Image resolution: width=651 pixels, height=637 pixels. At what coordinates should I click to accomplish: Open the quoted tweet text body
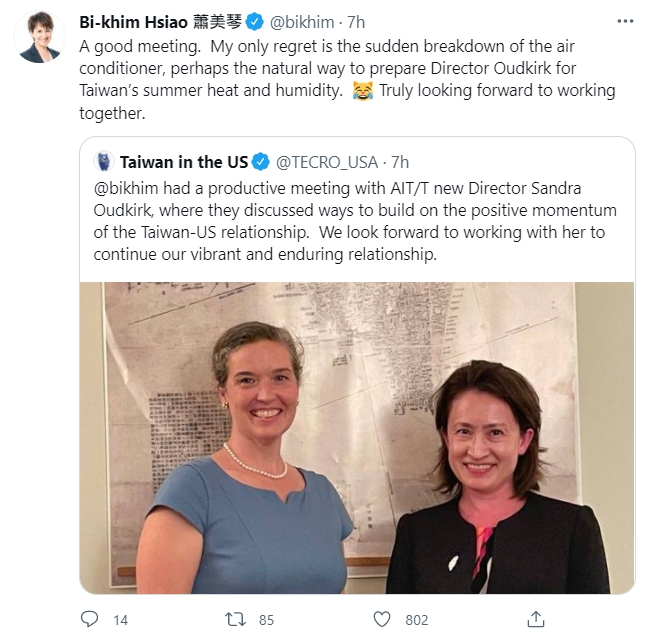355,221
